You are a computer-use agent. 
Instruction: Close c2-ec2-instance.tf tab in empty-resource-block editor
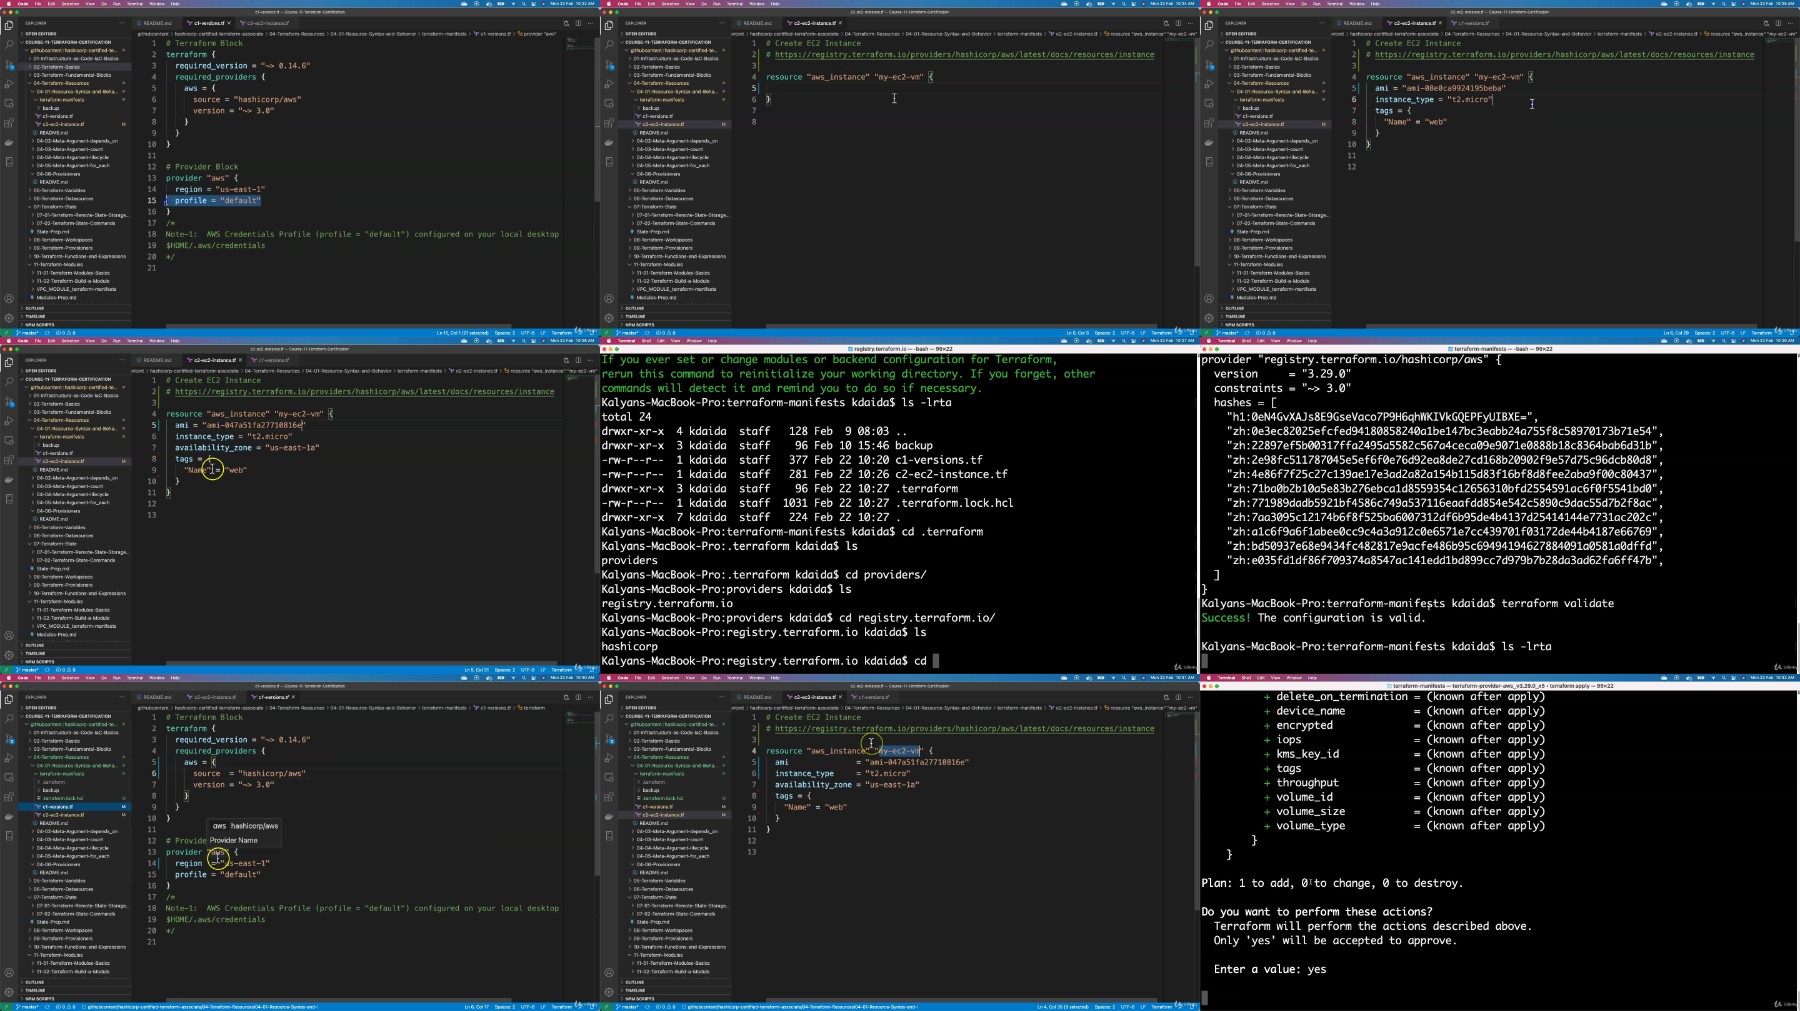[841, 23]
